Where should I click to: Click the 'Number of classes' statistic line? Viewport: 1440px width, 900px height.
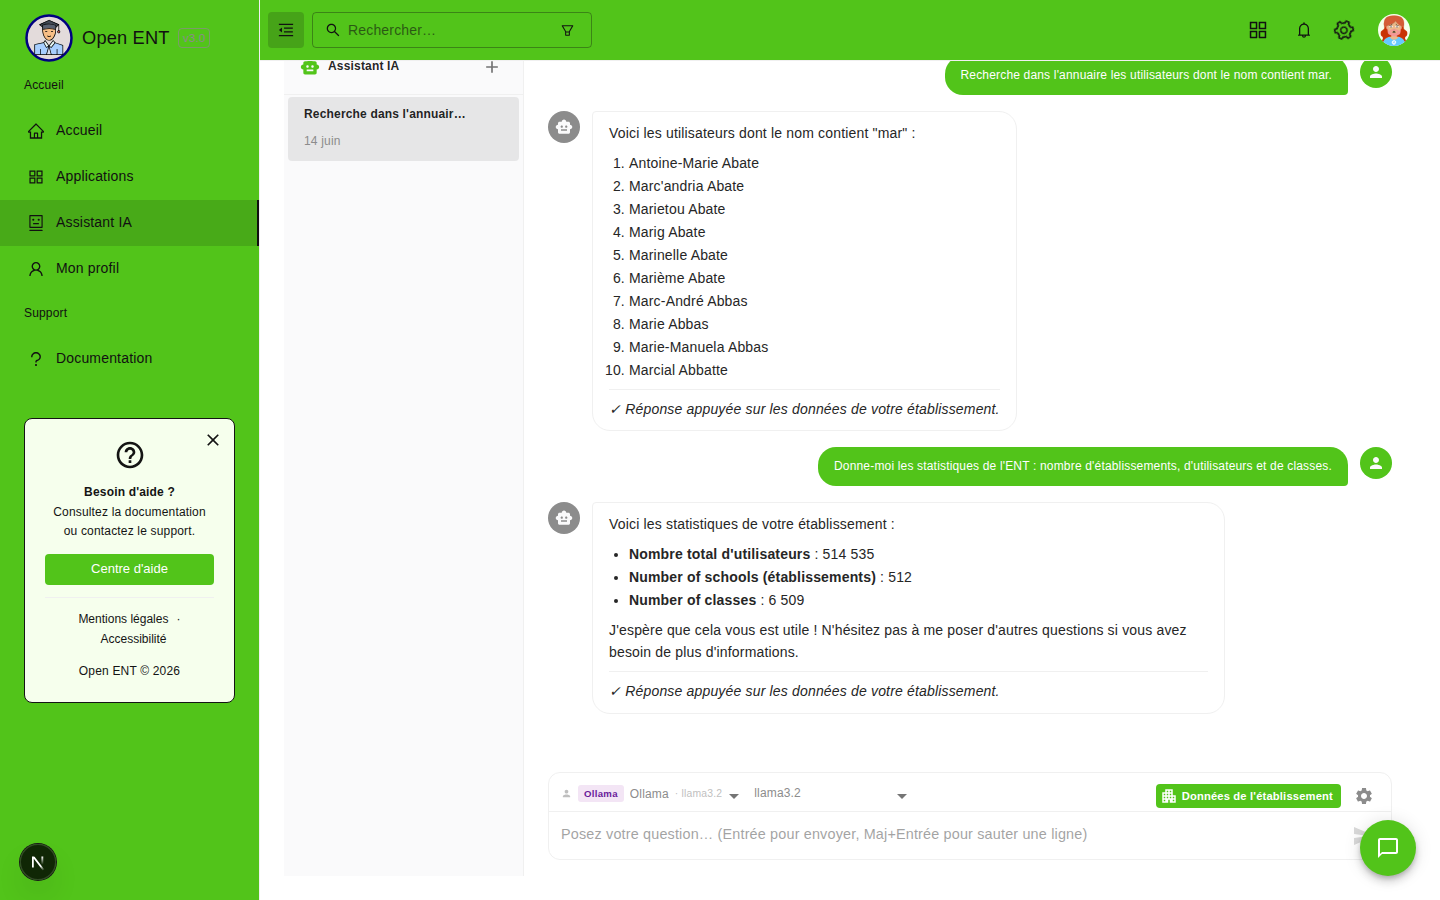[716, 600]
